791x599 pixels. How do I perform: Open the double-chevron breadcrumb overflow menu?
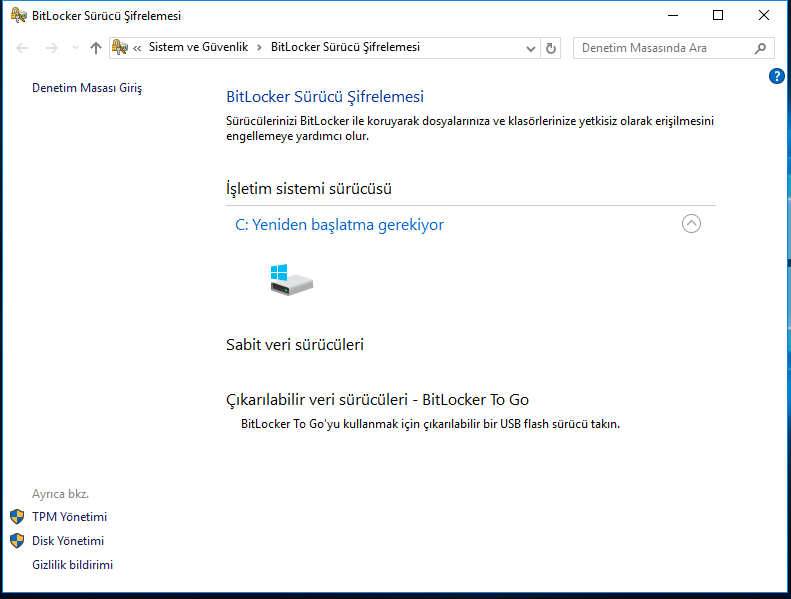click(137, 48)
